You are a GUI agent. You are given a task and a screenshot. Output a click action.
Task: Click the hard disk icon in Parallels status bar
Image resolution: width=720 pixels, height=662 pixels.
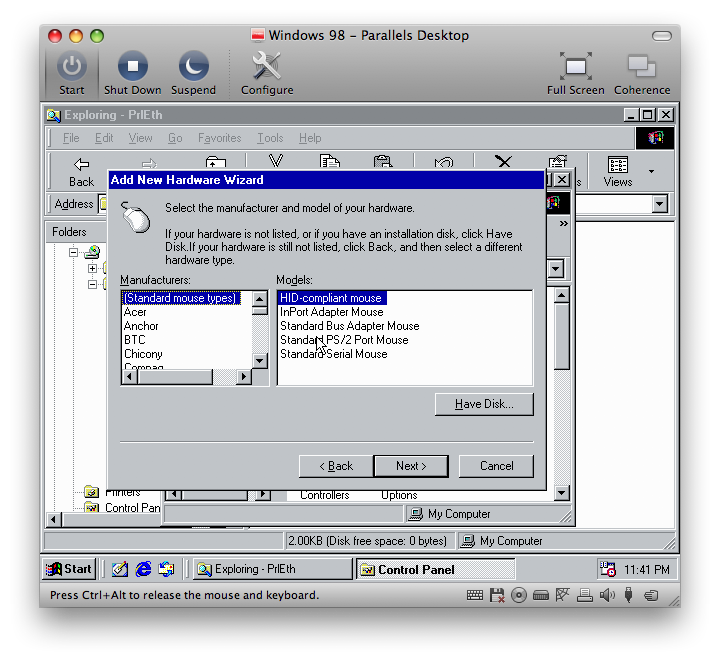[x=541, y=595]
